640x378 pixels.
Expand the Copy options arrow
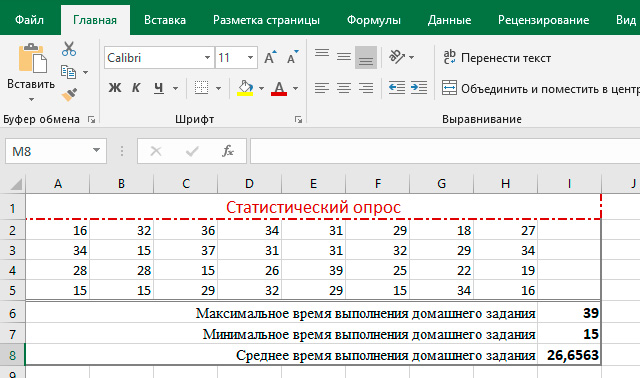(85, 73)
